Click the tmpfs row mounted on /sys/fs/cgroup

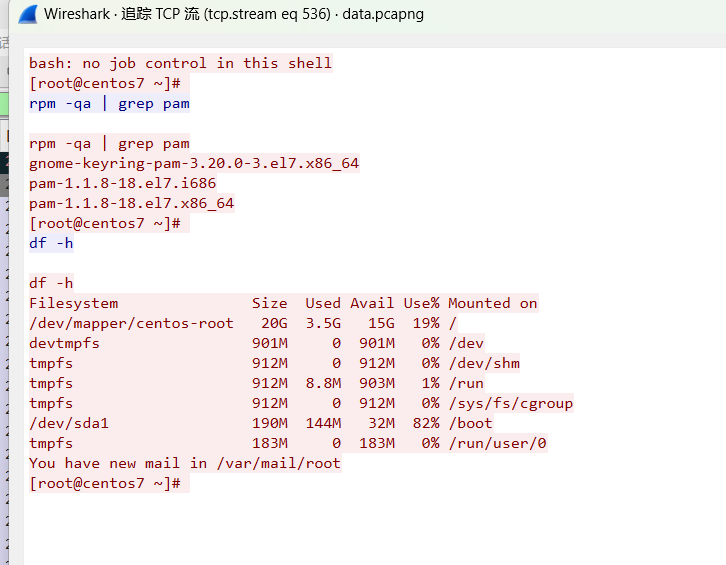tap(301, 403)
